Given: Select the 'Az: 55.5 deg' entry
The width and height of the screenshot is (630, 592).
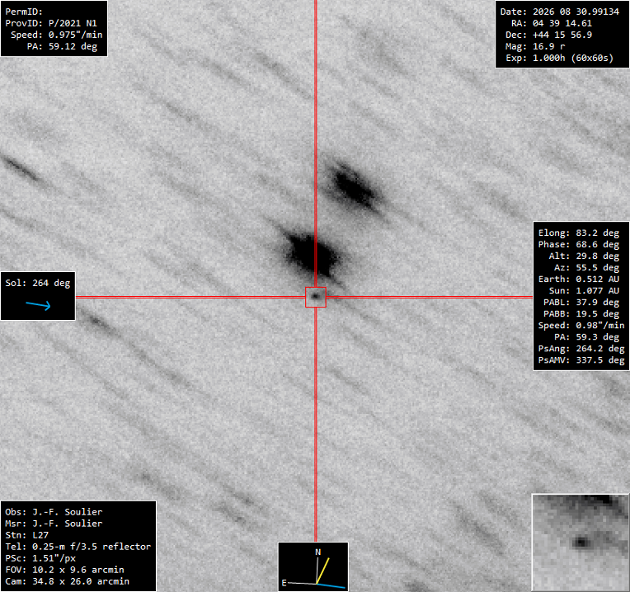Looking at the screenshot, I should pyautogui.click(x=587, y=268).
